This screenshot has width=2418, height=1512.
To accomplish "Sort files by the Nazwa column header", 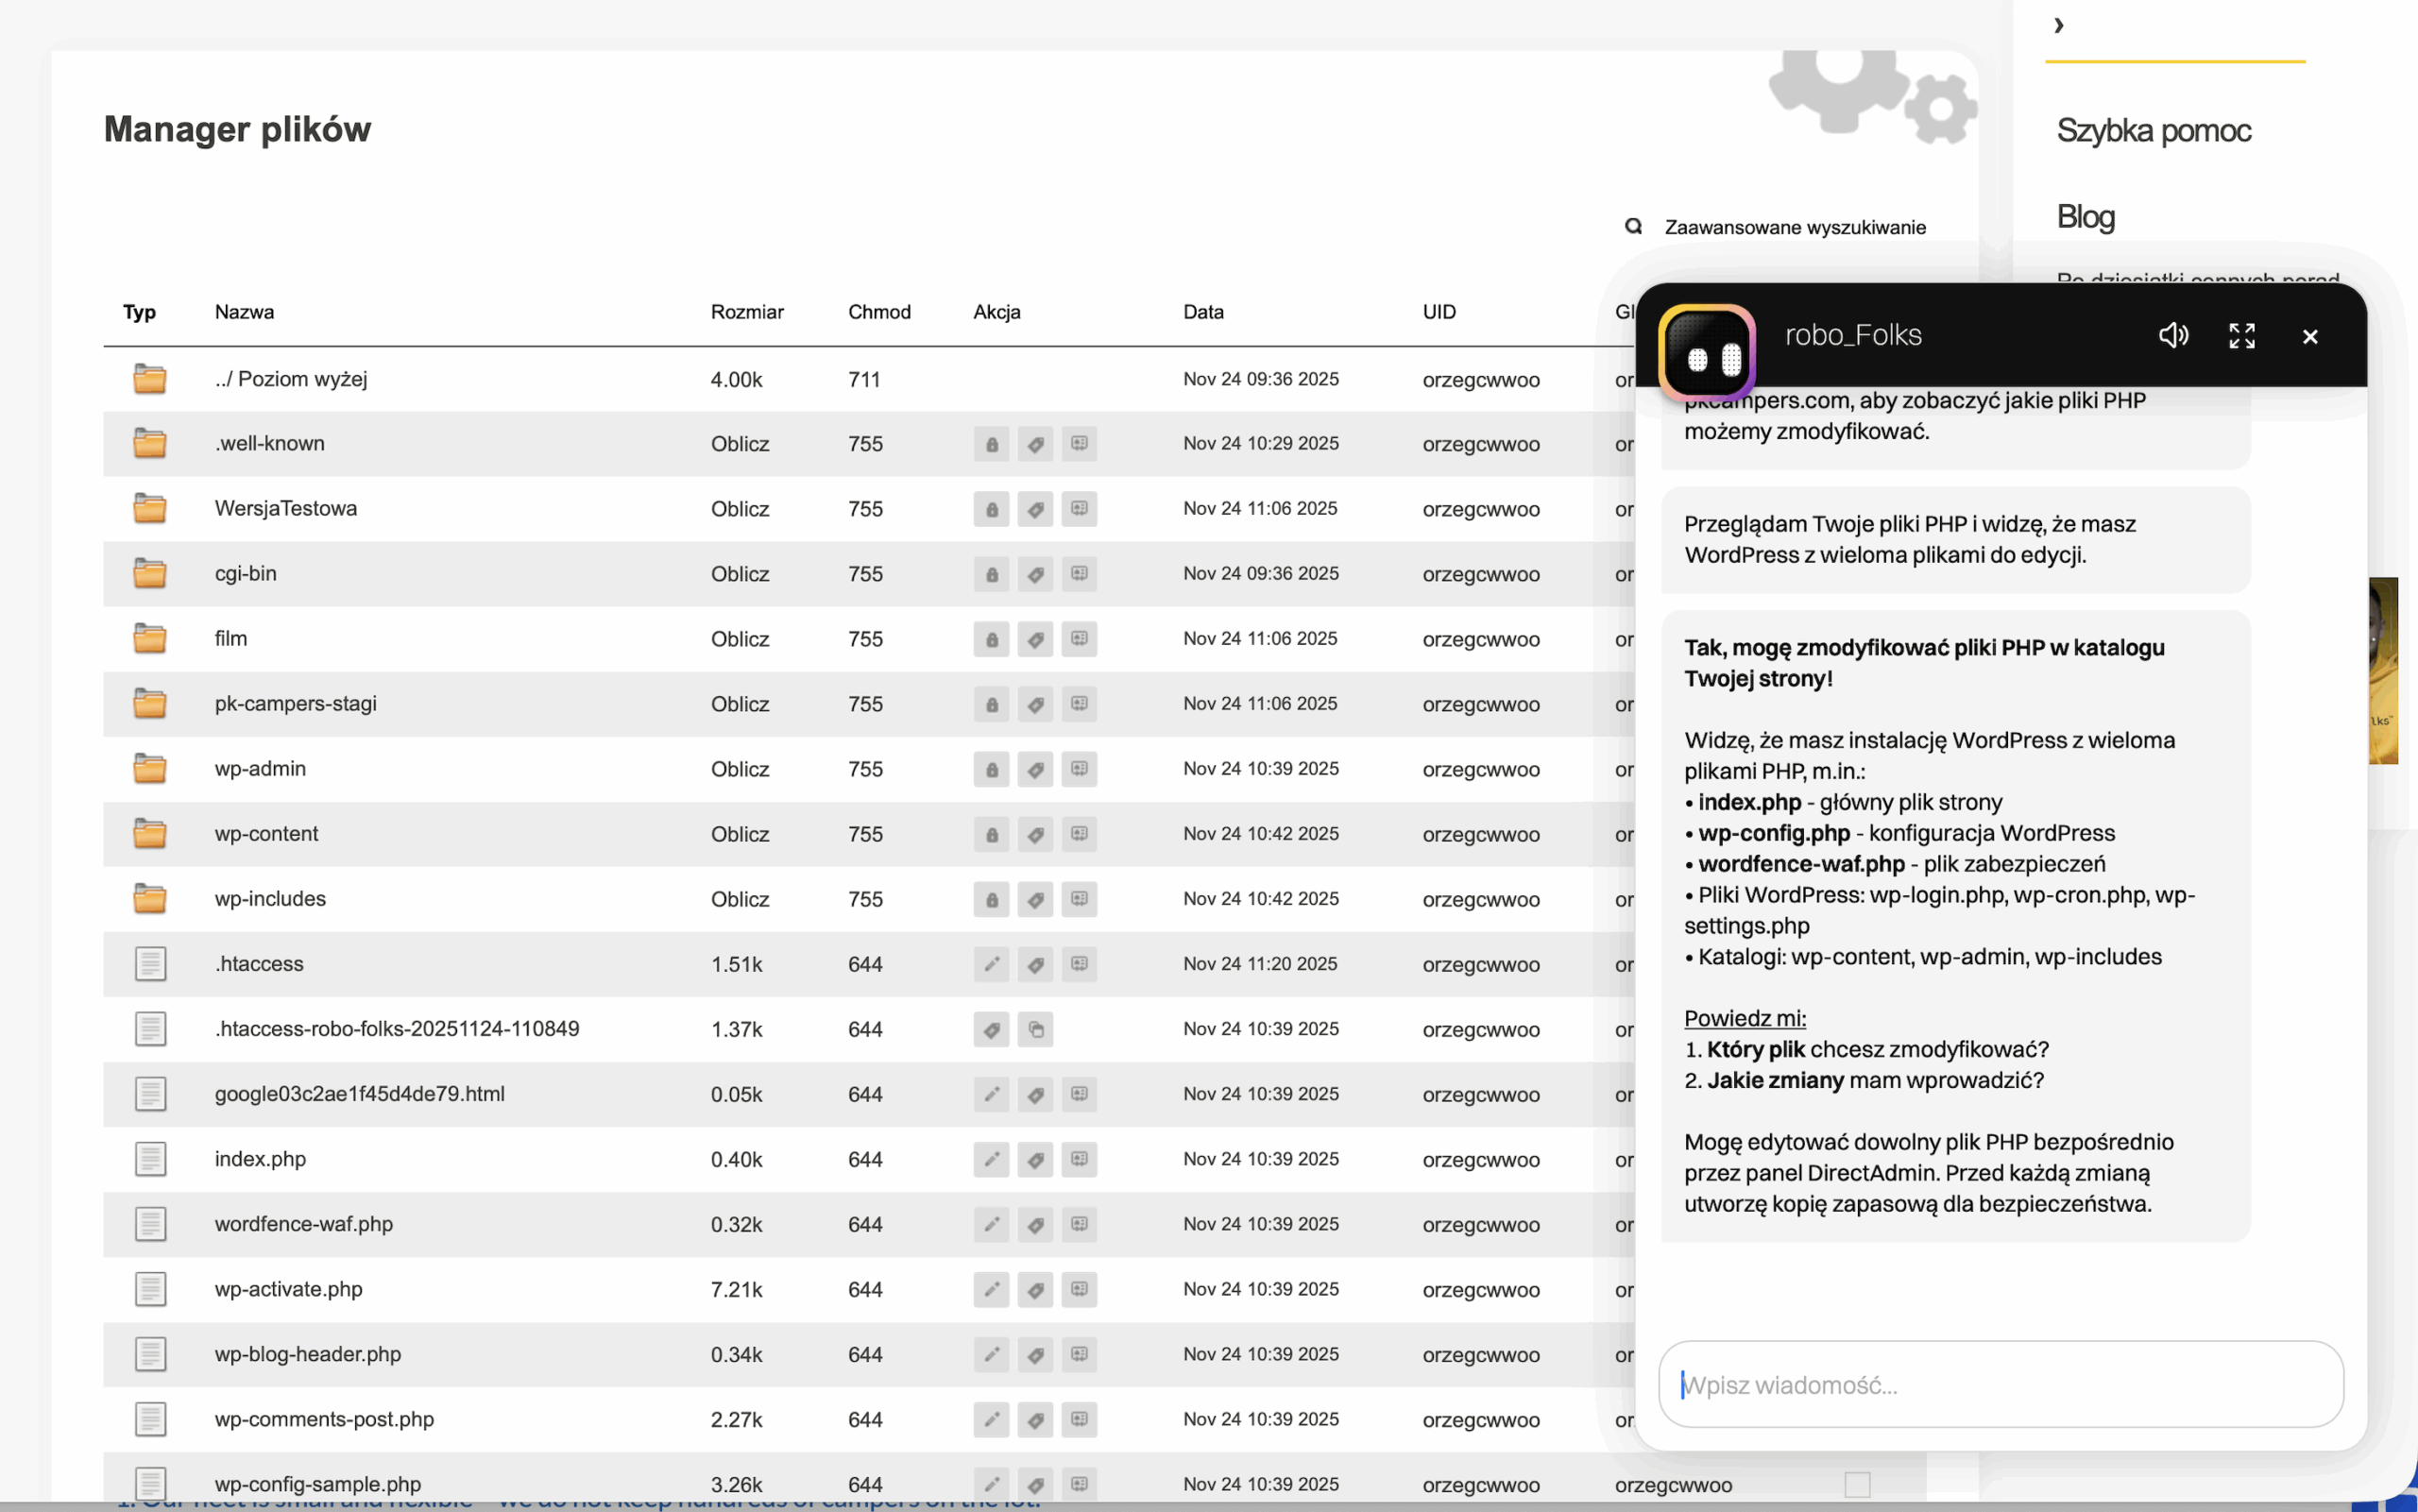I will [x=244, y=312].
